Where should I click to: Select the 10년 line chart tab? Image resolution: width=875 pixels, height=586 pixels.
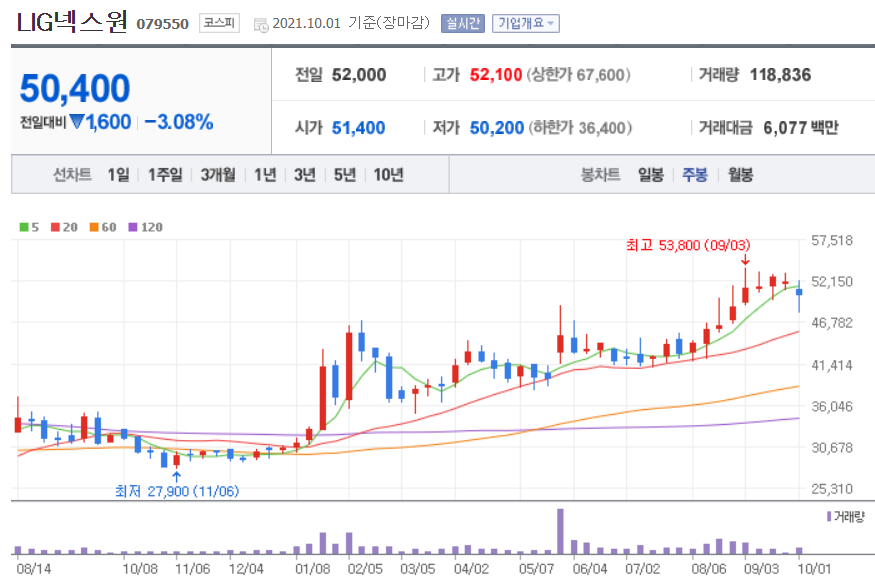point(388,175)
